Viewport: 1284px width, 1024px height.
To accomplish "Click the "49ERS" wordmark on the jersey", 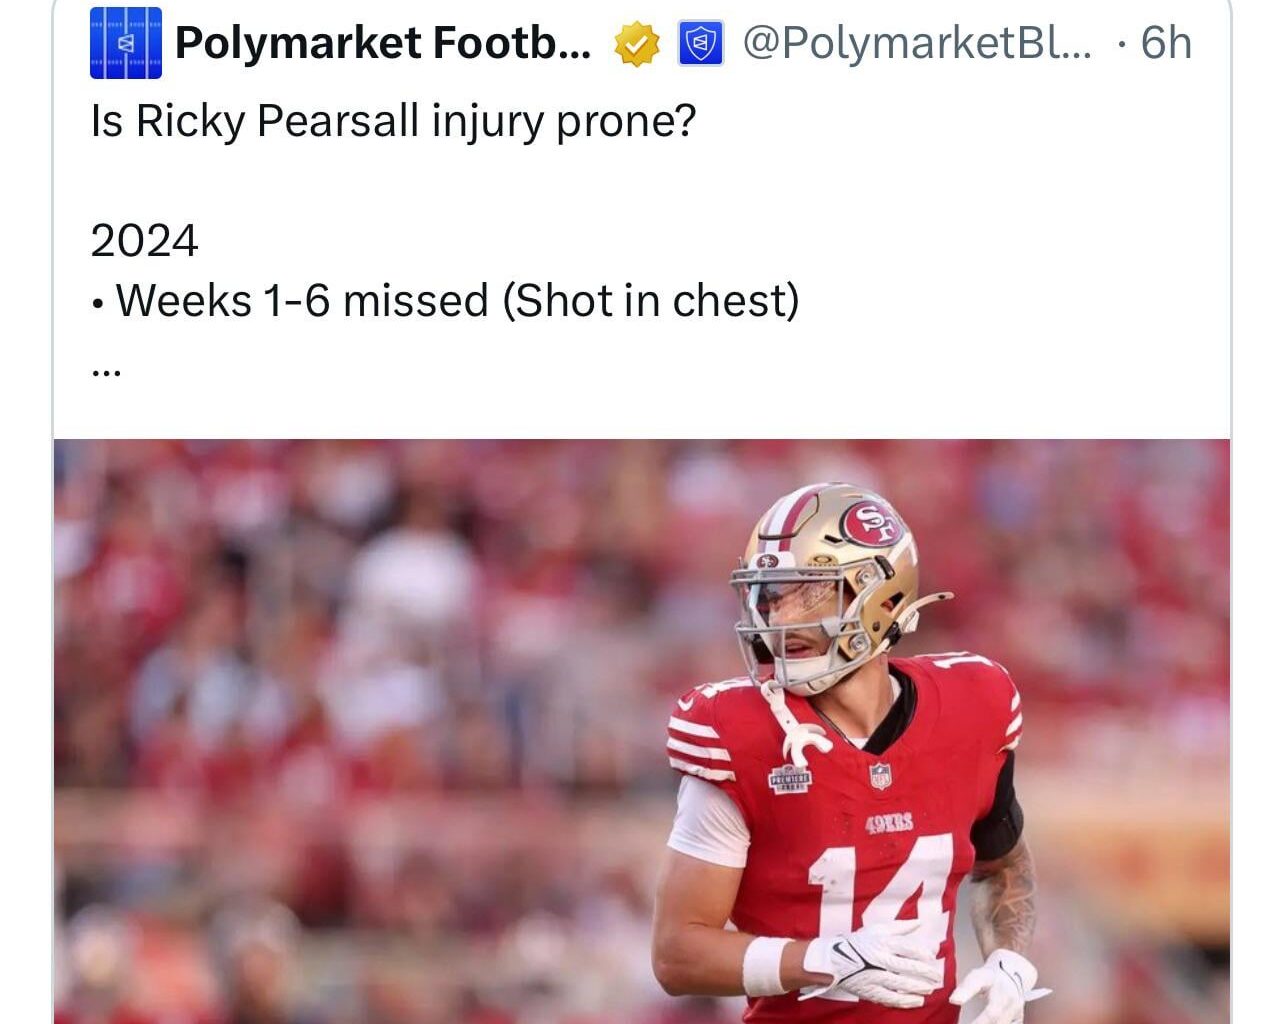I will tap(889, 824).
